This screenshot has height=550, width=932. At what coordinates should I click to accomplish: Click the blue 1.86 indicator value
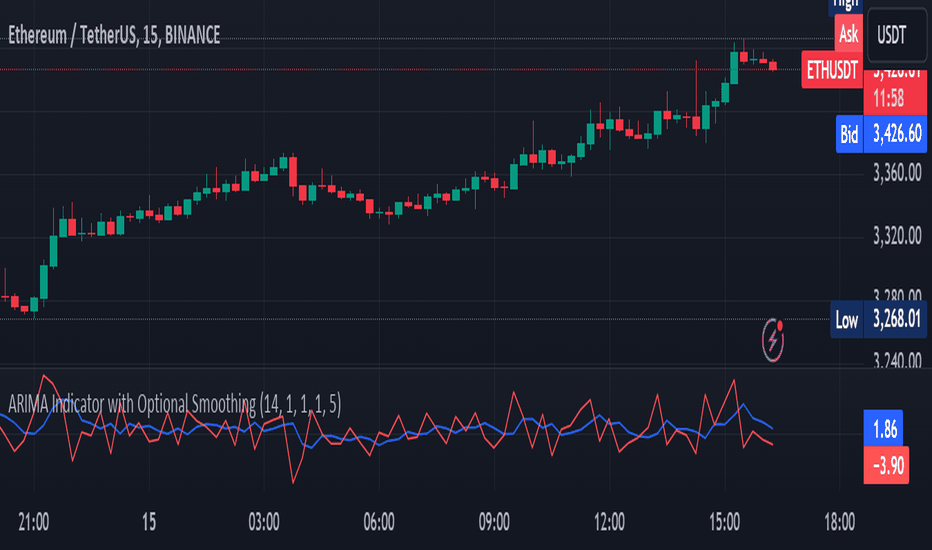(x=884, y=429)
